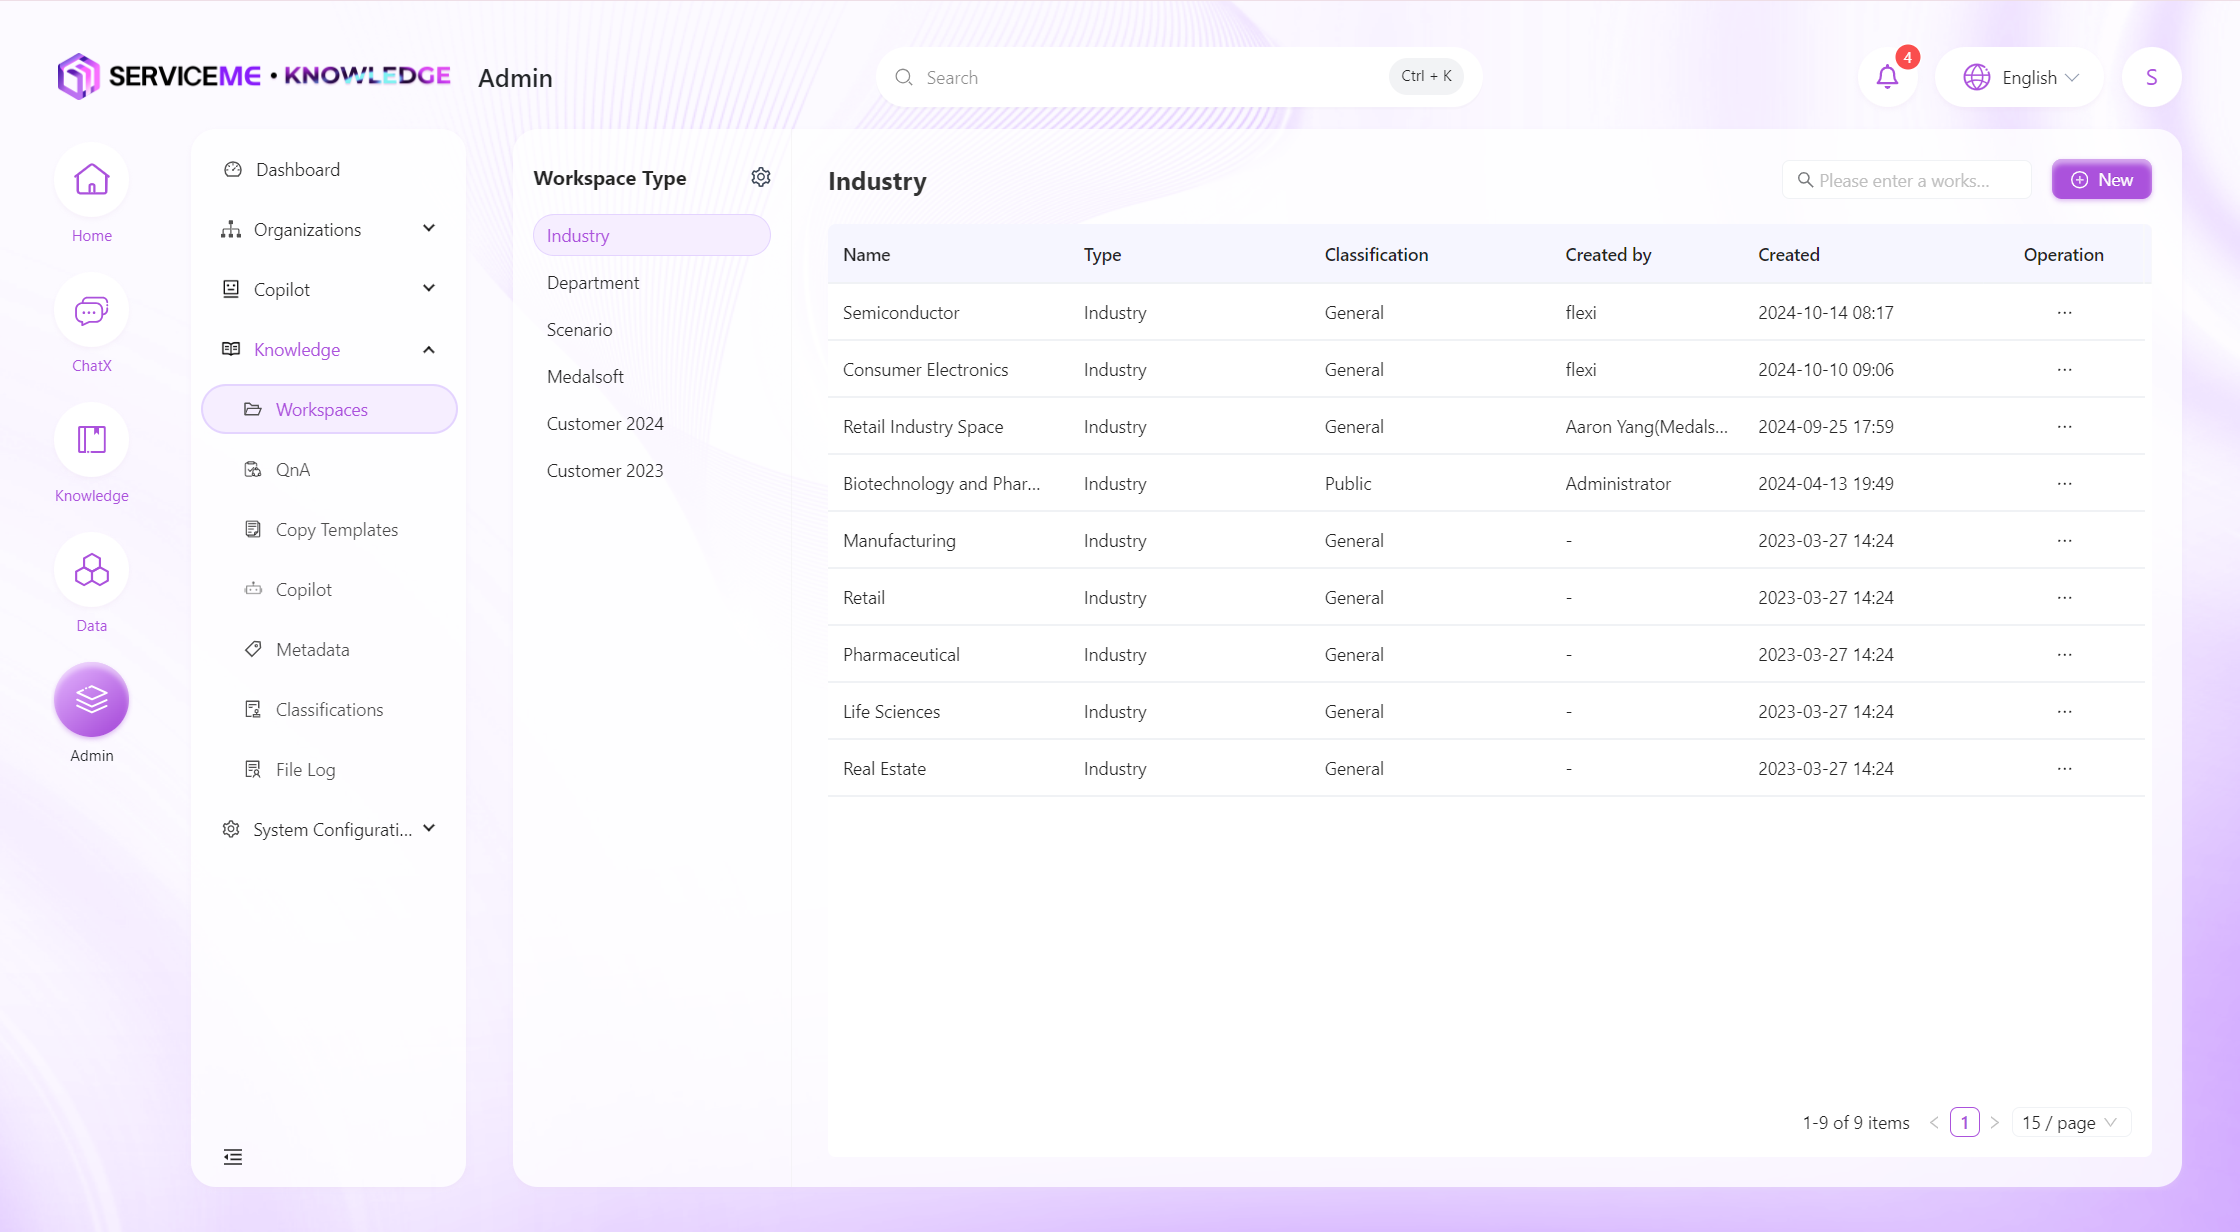Click the Created column header

tap(1788, 254)
